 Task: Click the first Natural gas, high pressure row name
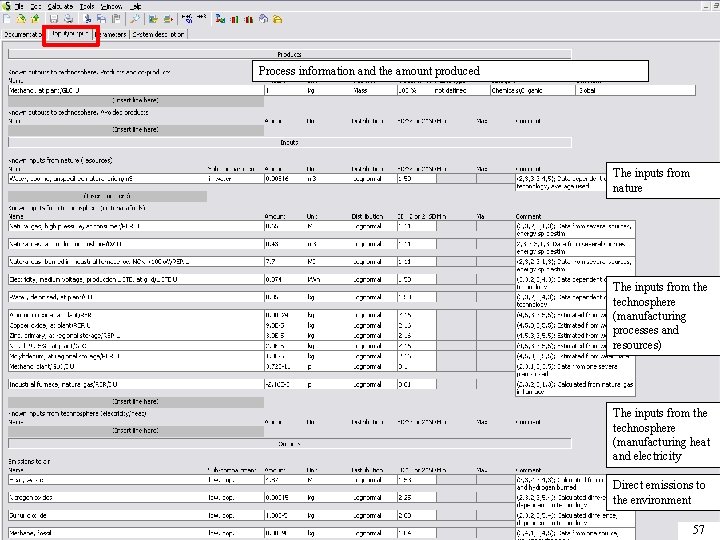(136, 226)
